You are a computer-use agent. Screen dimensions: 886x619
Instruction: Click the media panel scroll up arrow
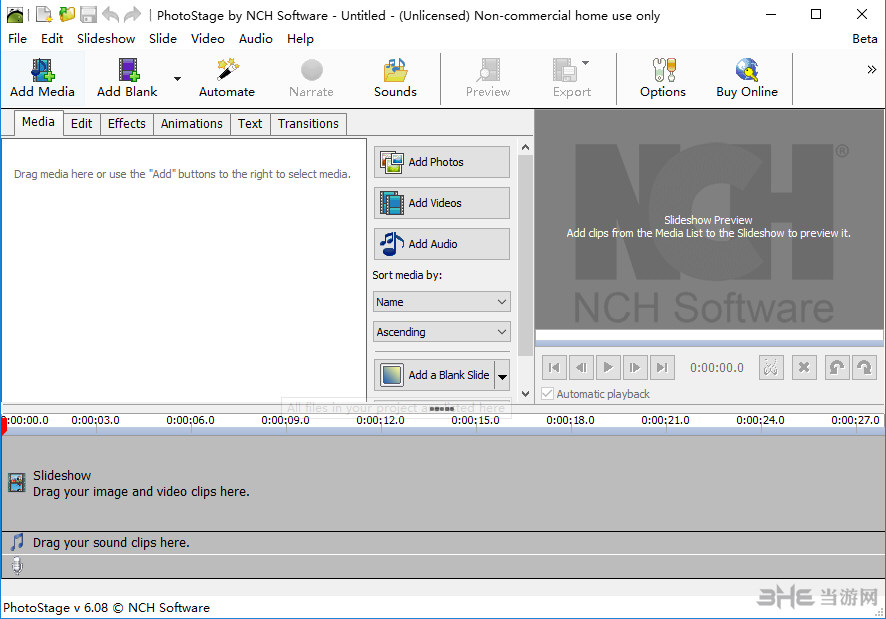pyautogui.click(x=525, y=148)
